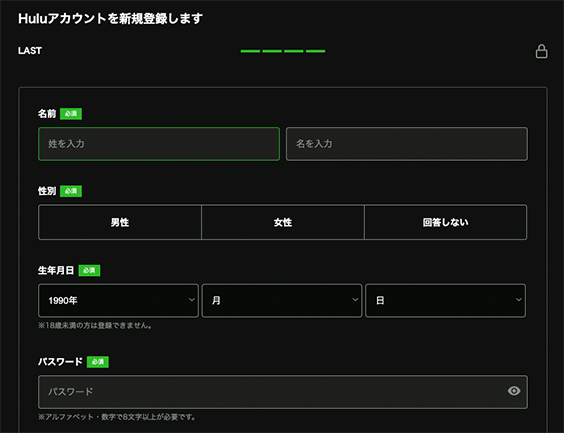Click the 必須 badge next to 生年月日
564x433 pixels.
(89, 270)
